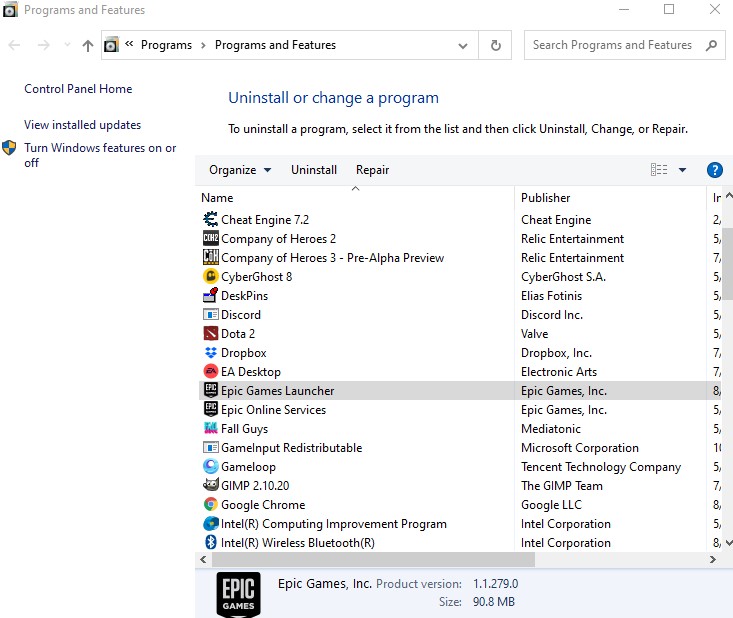This screenshot has width=733, height=618.
Task: Expand the double chevron before Programs
Action: [x=129, y=44]
